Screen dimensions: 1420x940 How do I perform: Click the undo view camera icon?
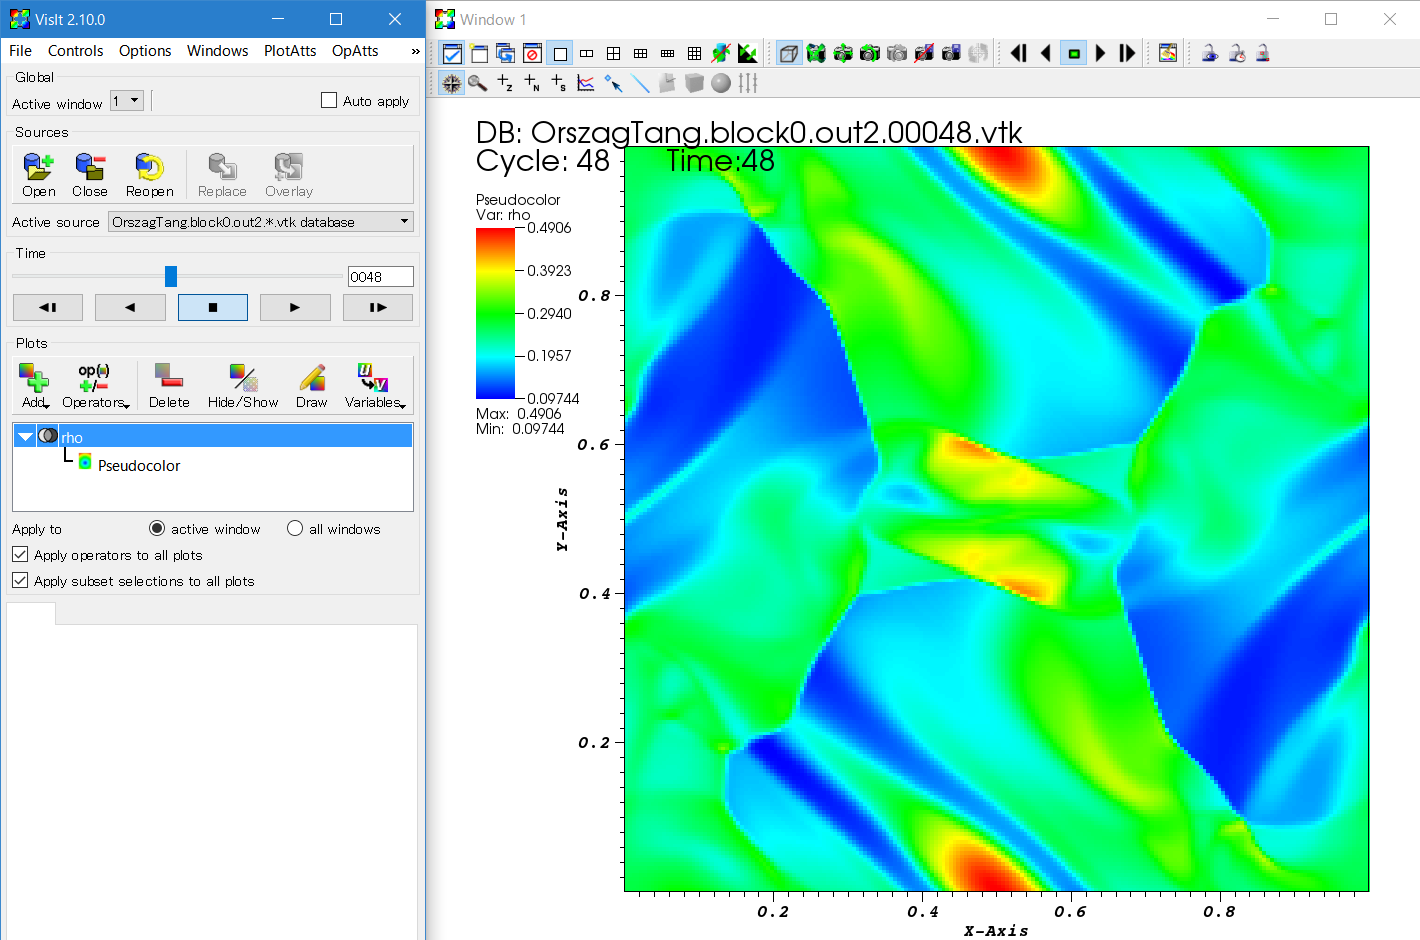870,53
